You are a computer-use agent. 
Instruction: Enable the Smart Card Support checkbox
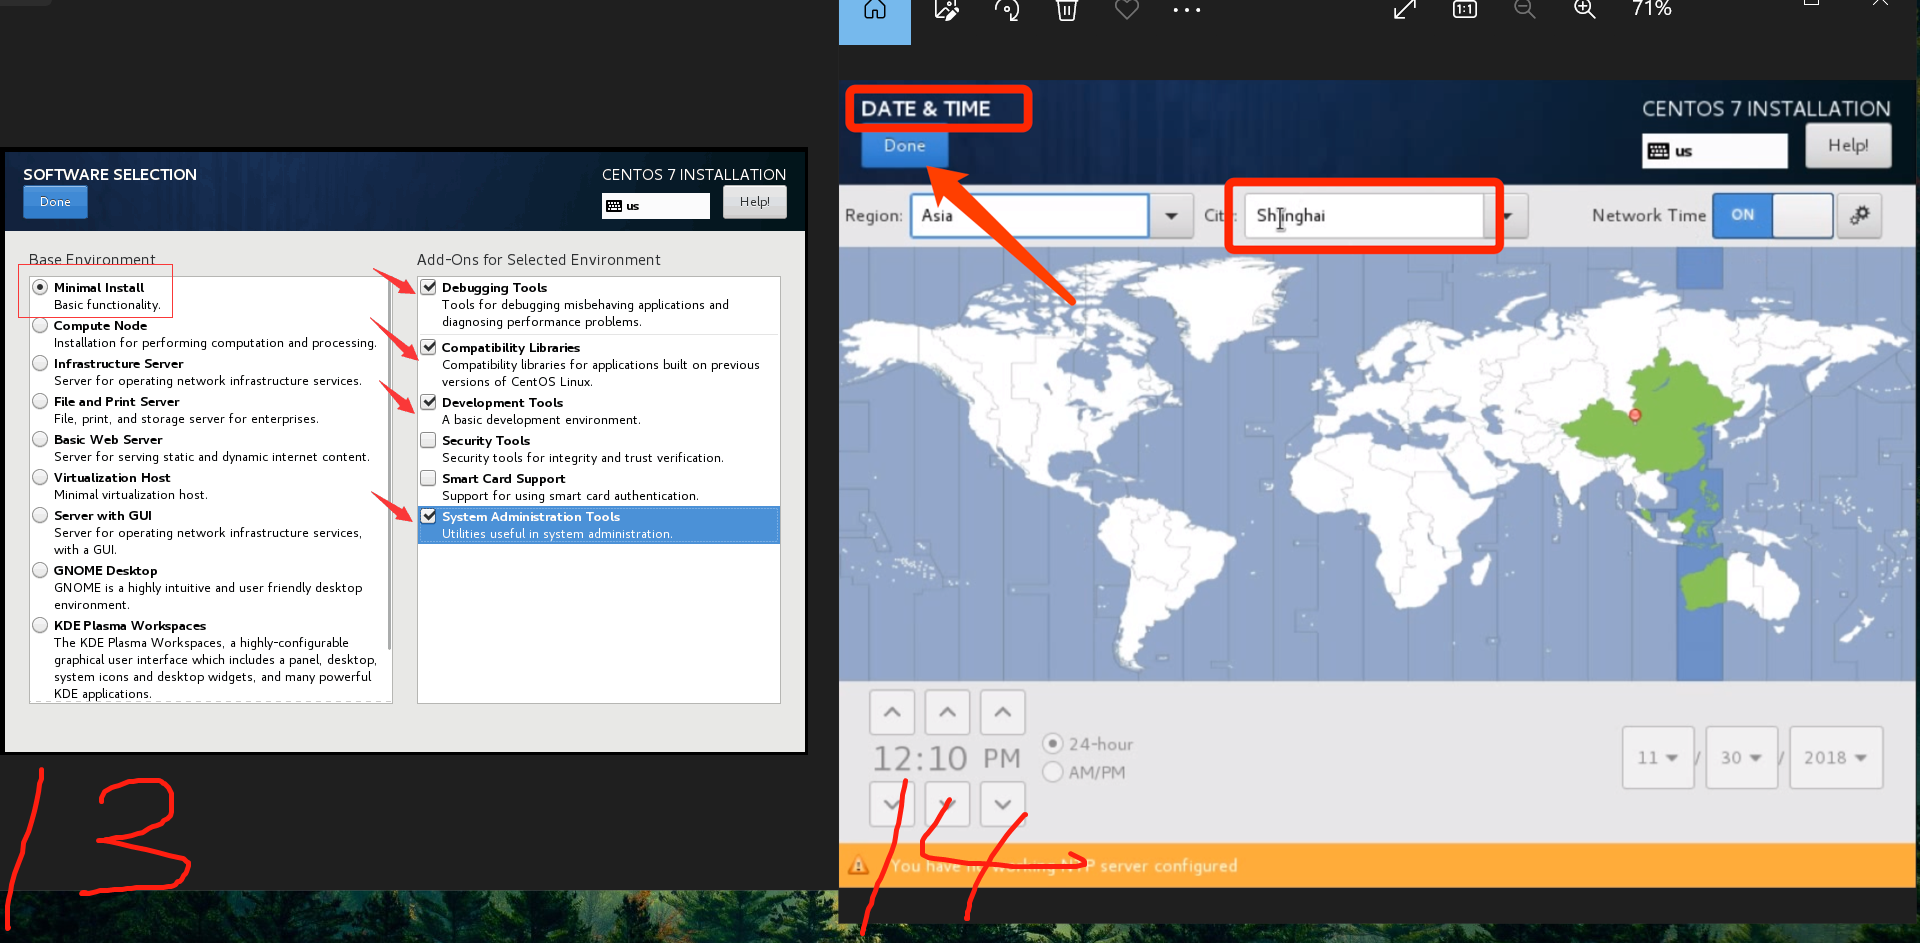(x=428, y=478)
